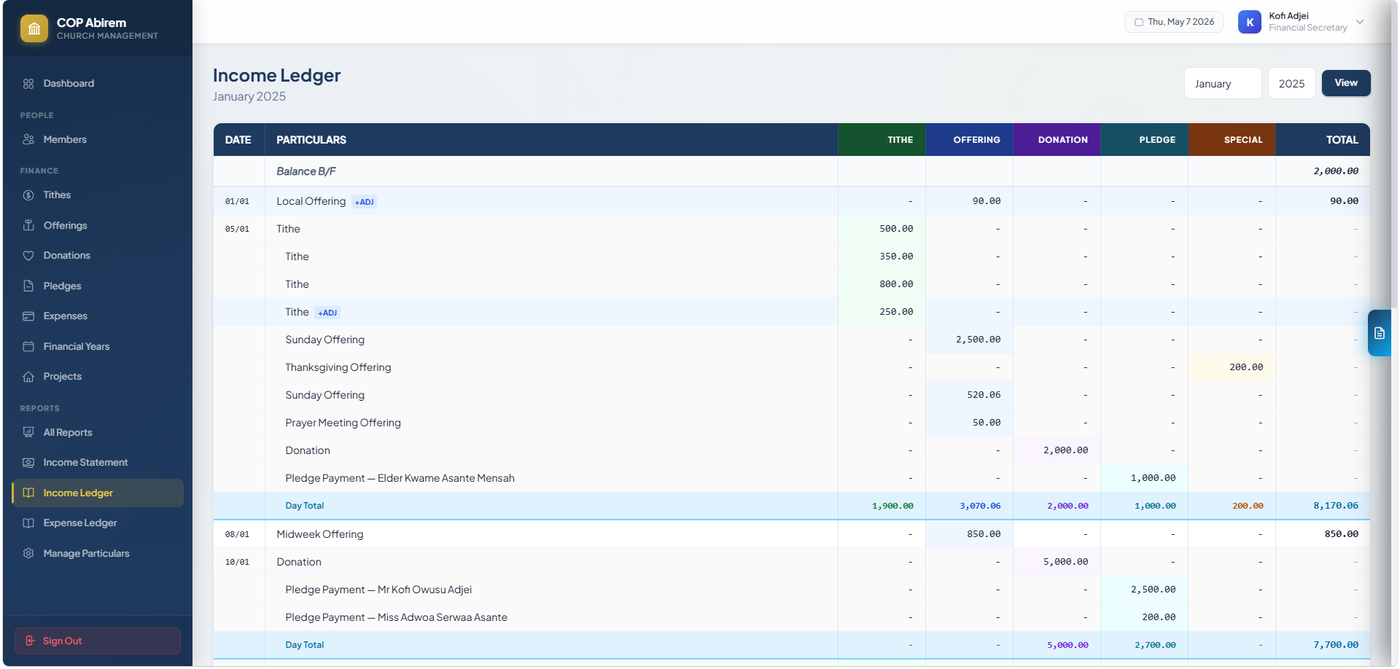Click the Income Statement icon
This screenshot has width=1400, height=669.
coord(28,463)
